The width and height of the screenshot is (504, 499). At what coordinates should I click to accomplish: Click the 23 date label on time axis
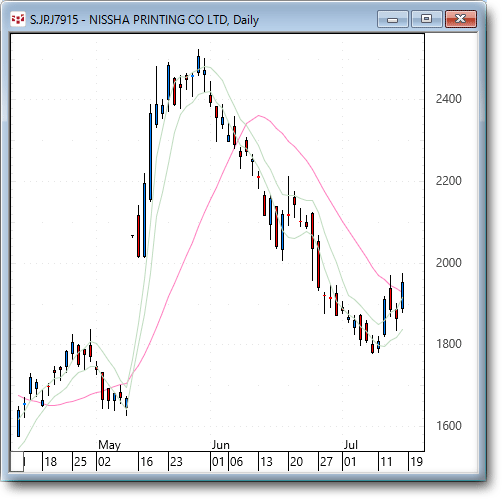(176, 462)
